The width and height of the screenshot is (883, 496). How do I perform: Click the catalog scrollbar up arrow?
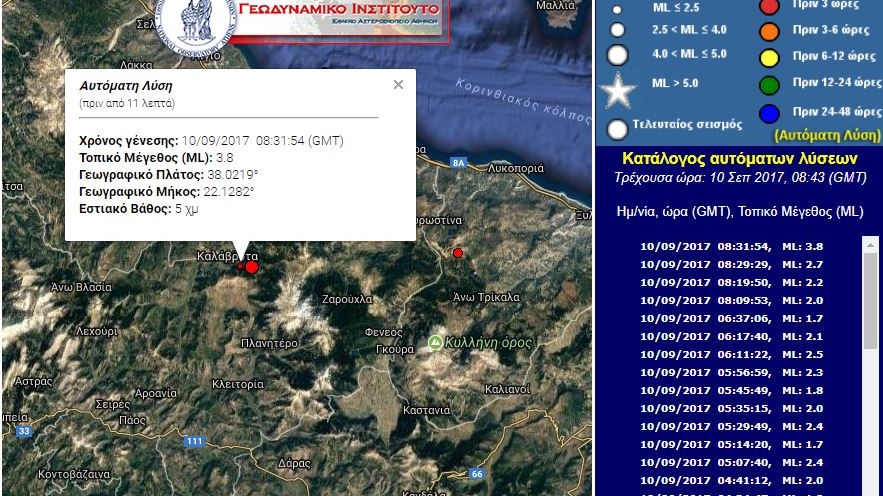[869, 244]
